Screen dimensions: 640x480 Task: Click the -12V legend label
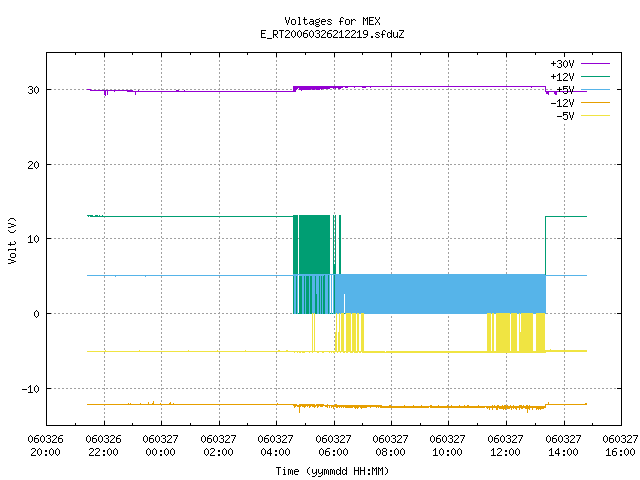tap(562, 103)
